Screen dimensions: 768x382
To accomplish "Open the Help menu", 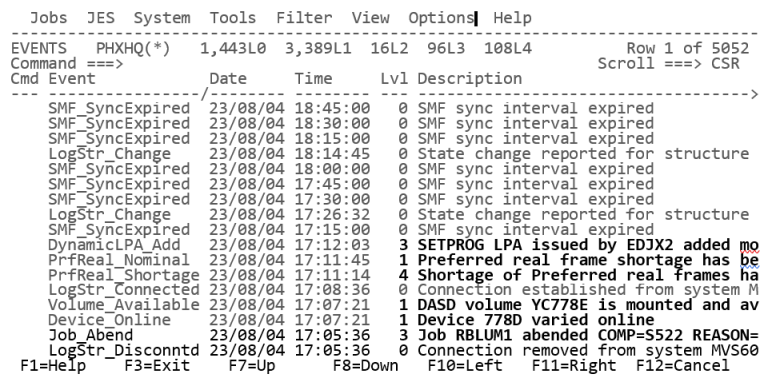I will 512,18.
